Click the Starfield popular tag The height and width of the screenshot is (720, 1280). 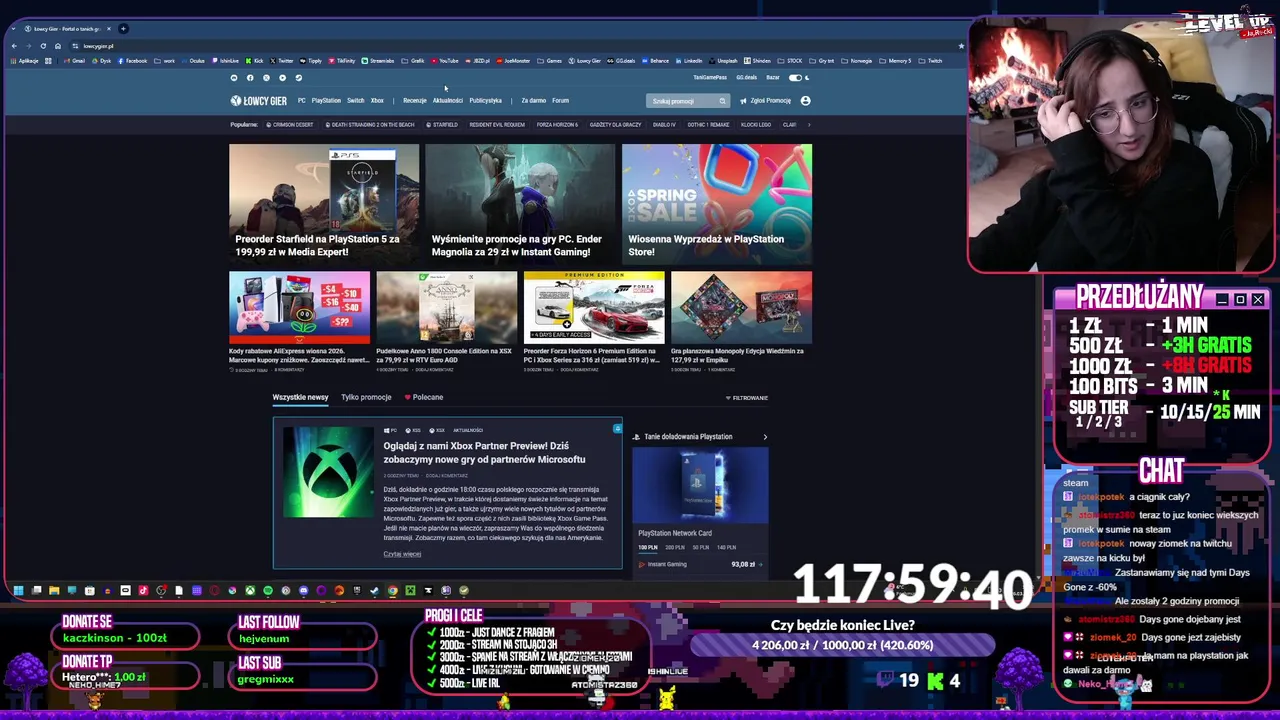coord(442,125)
